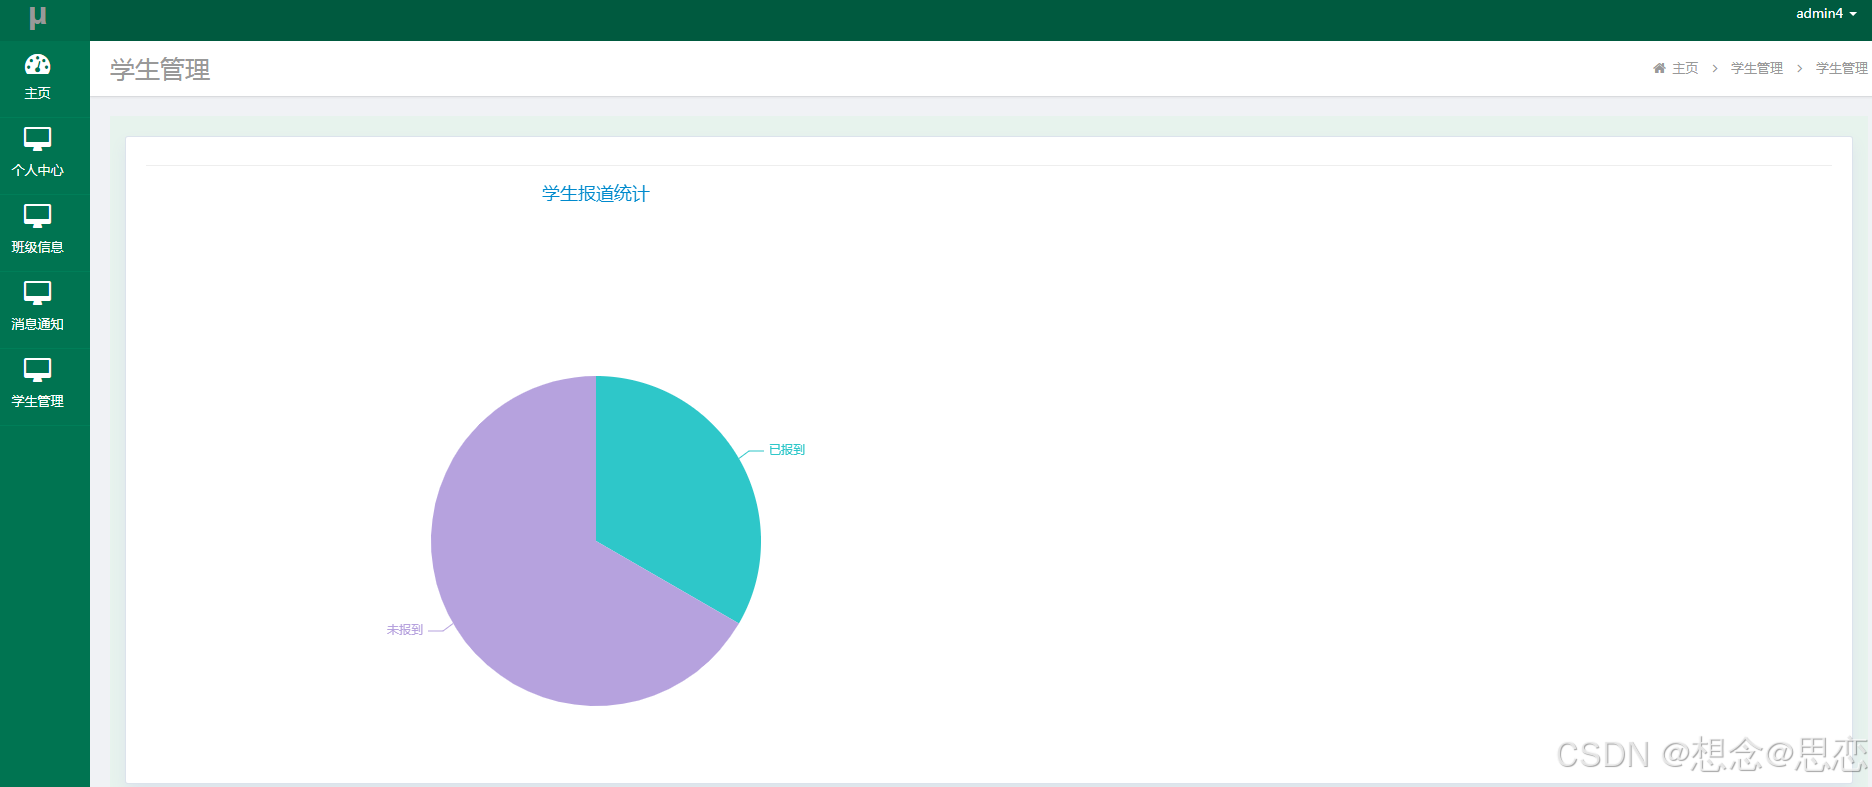The height and width of the screenshot is (787, 1872).
Task: Open the 学生管理 sidebar menu label
Action: tap(37, 401)
